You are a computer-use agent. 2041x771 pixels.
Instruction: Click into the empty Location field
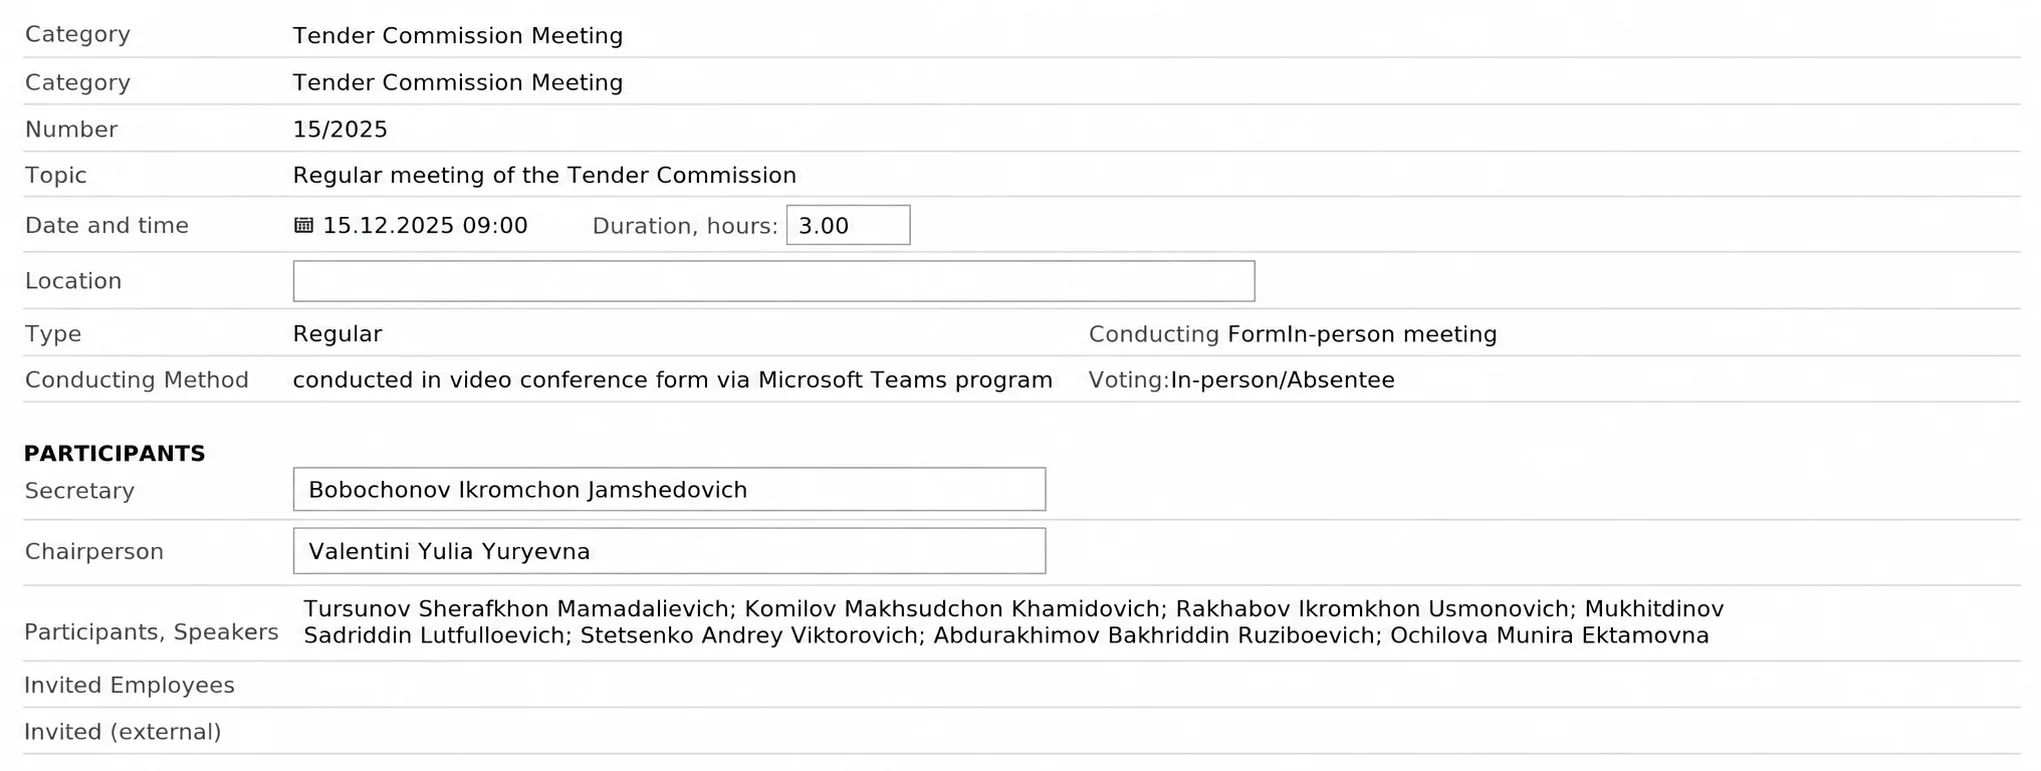click(x=774, y=281)
